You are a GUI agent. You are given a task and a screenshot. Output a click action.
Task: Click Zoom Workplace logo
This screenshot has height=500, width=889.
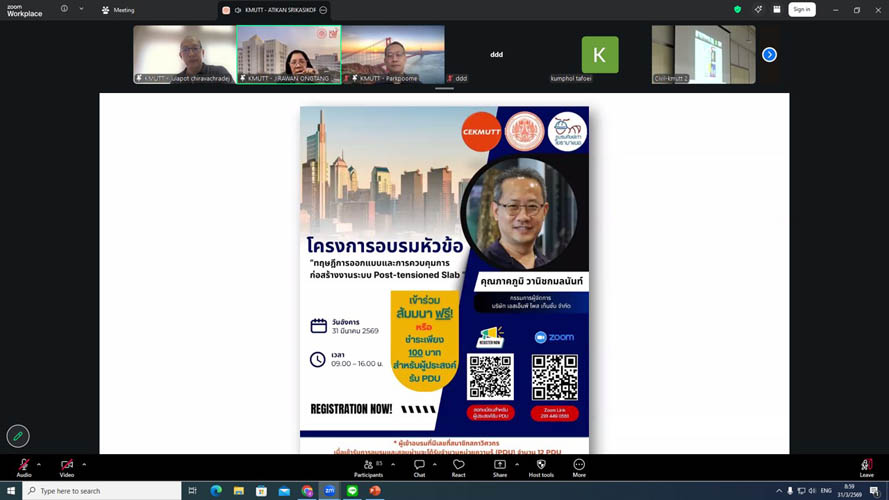24,10
